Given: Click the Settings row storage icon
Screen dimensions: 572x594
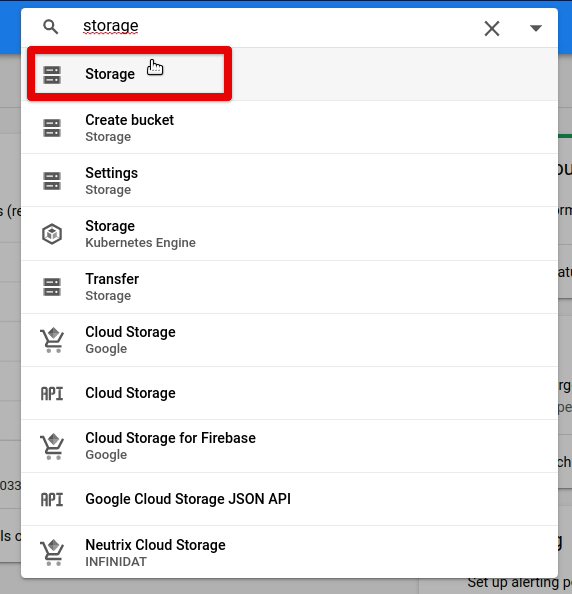Looking at the screenshot, I should point(52,181).
